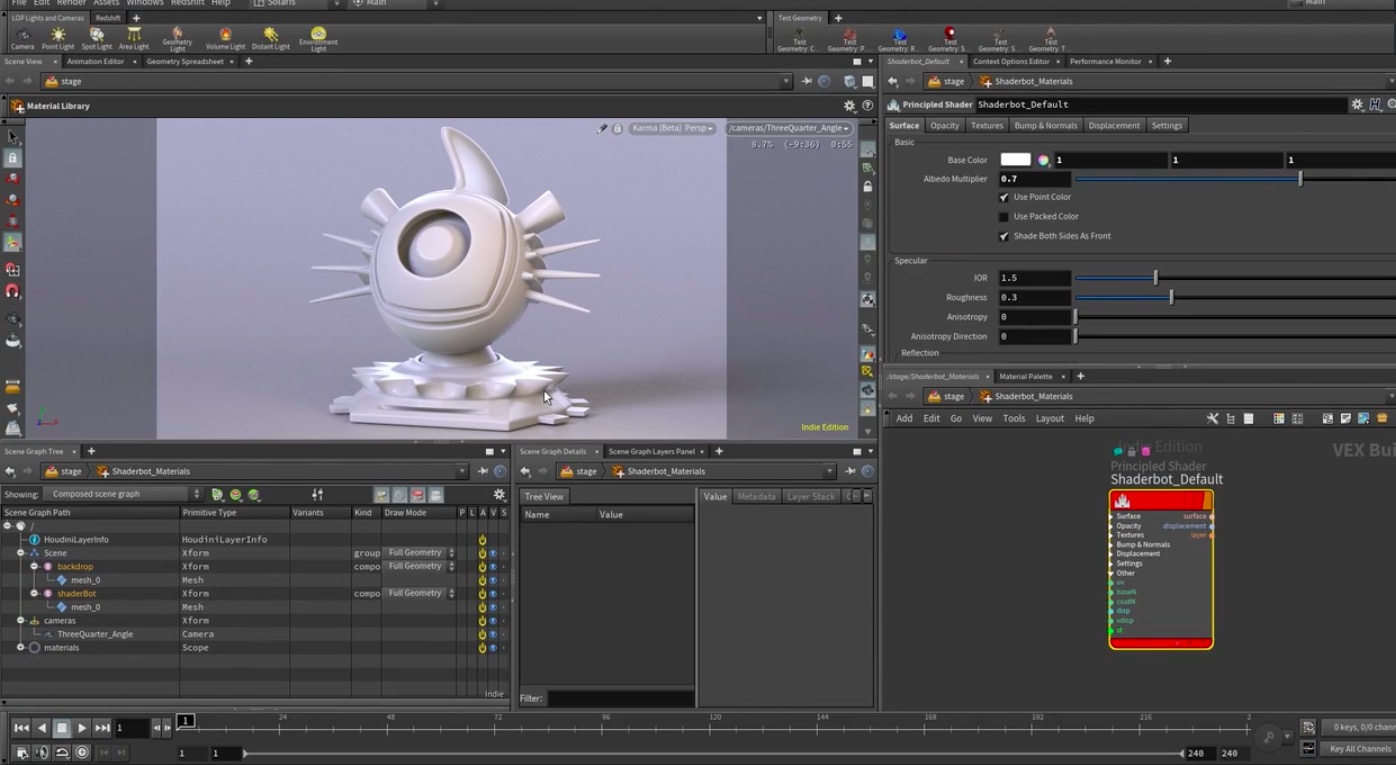Toggle visibility of Scene prim
Image resolution: width=1396 pixels, height=765 pixels.
click(x=493, y=553)
